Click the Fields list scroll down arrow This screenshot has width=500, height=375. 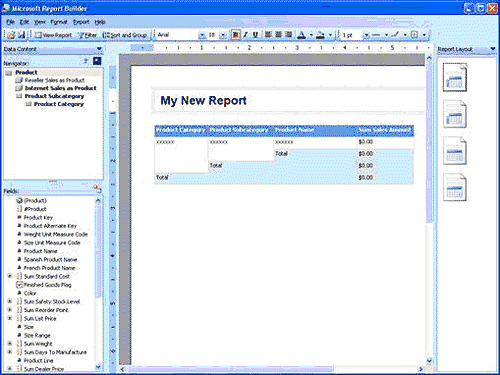pos(98,367)
